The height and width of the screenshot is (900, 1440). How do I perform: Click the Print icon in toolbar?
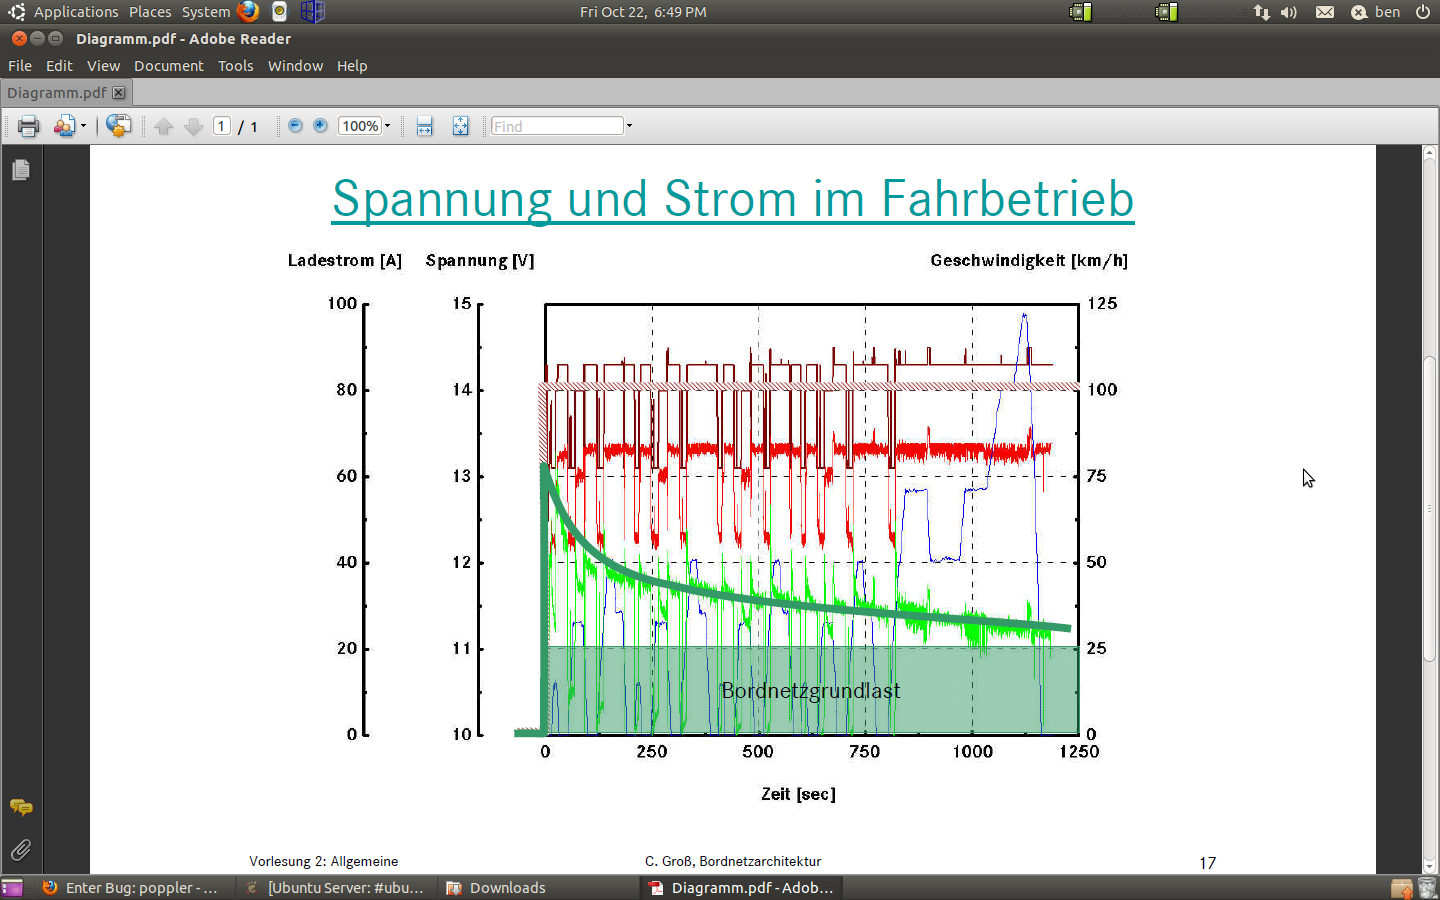click(28, 126)
